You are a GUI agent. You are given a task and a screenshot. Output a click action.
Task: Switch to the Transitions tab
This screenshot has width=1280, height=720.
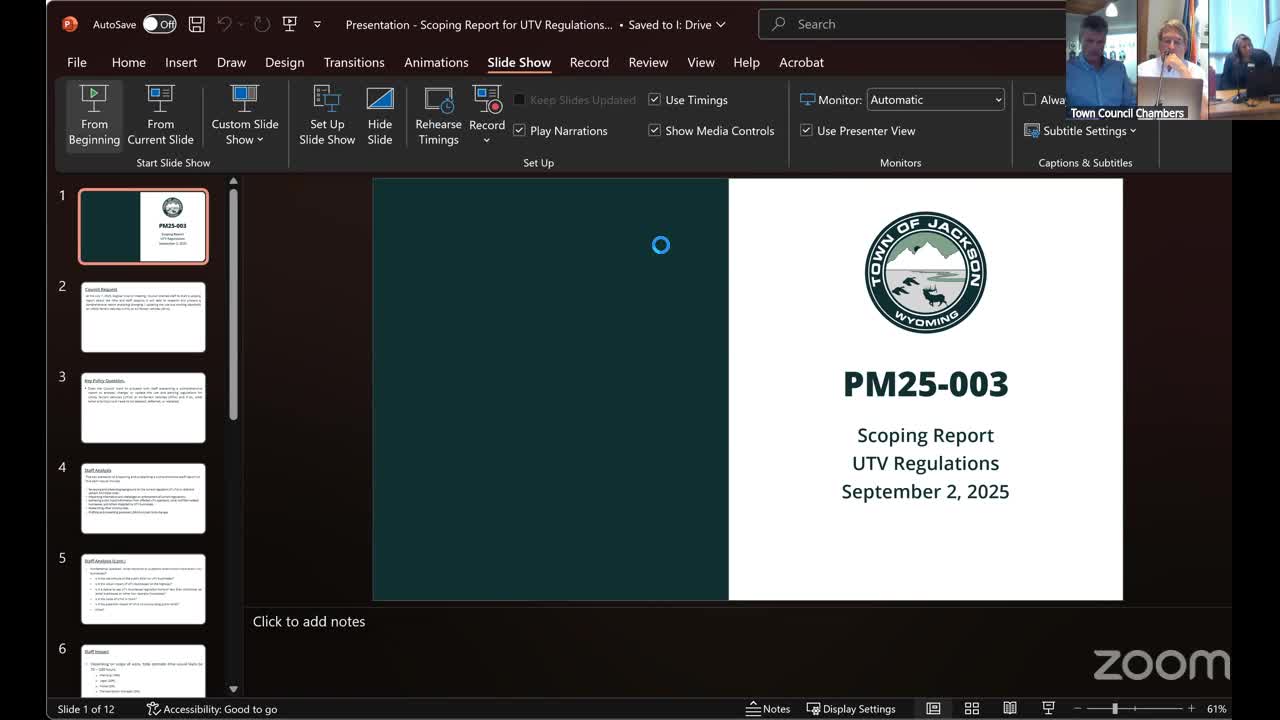[x=353, y=62]
